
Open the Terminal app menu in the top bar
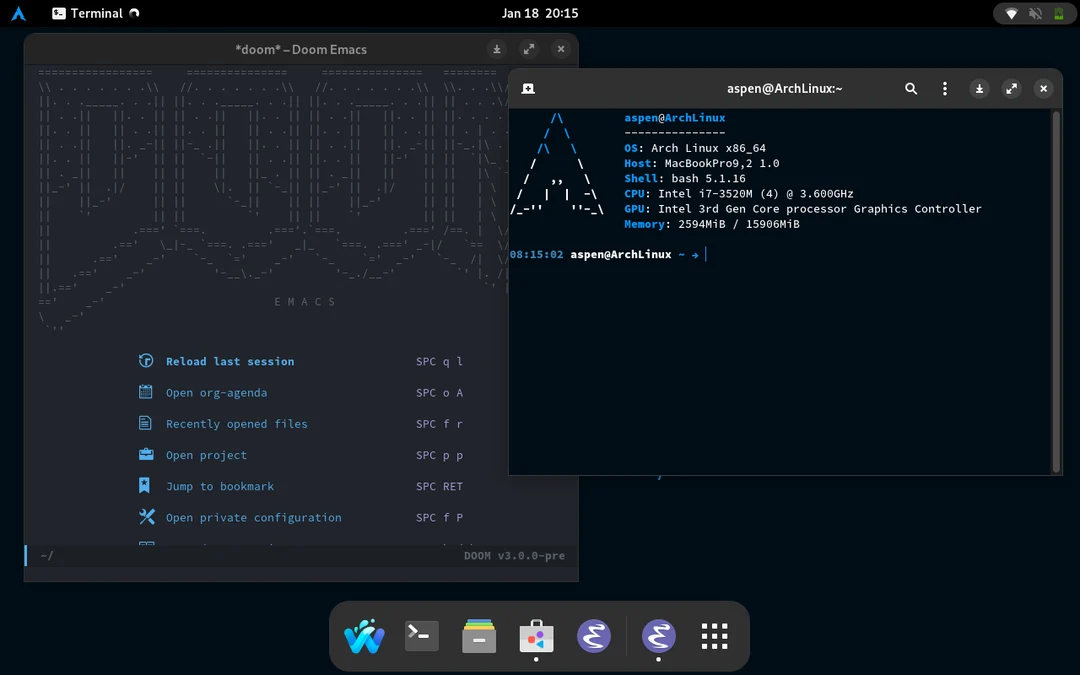(88, 13)
